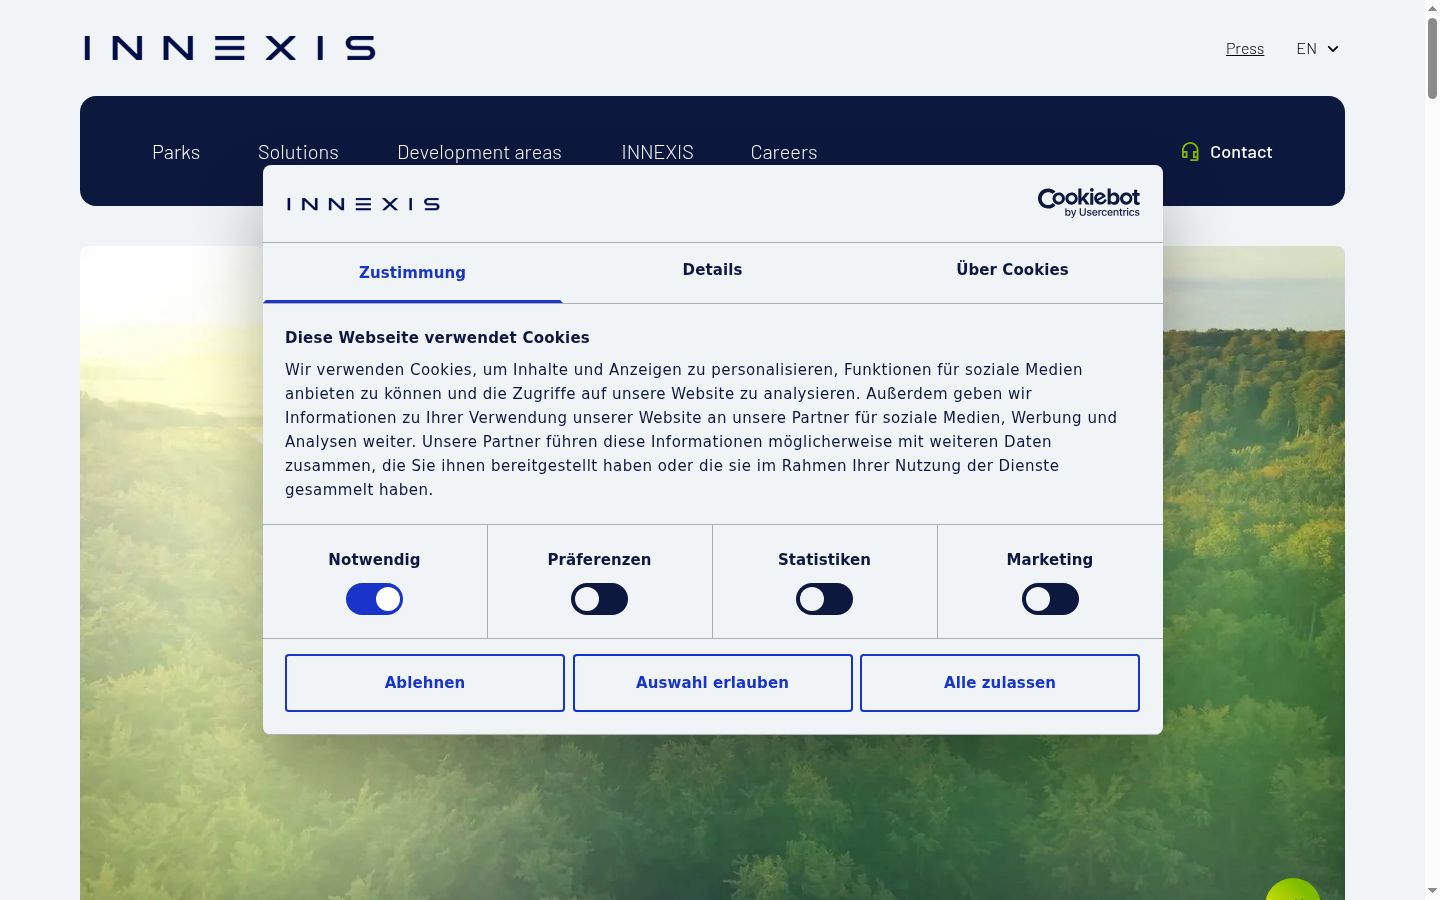This screenshot has height=900, width=1440.
Task: Open the Solutions menu item
Action: coord(298,152)
